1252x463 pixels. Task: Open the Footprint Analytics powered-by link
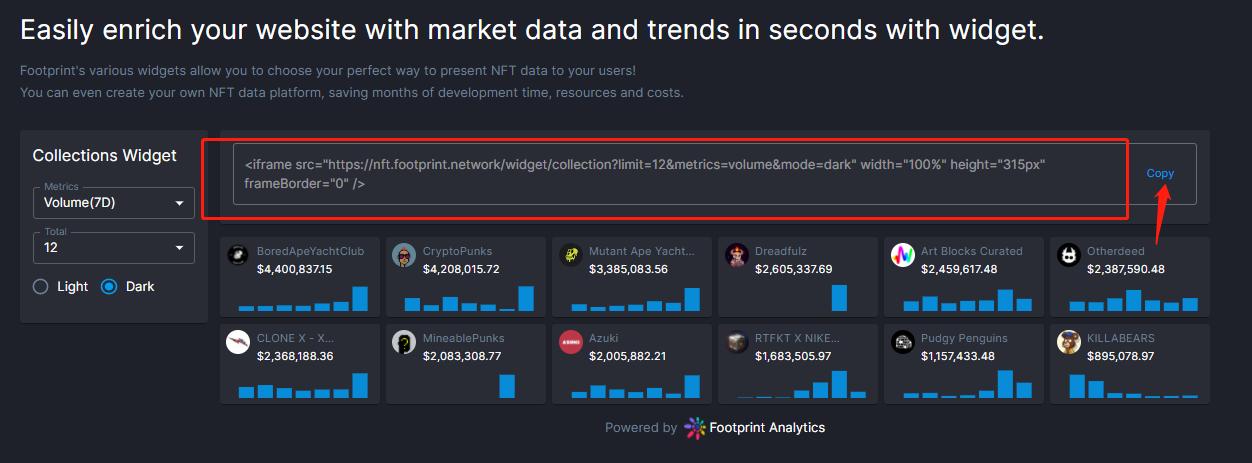click(767, 428)
